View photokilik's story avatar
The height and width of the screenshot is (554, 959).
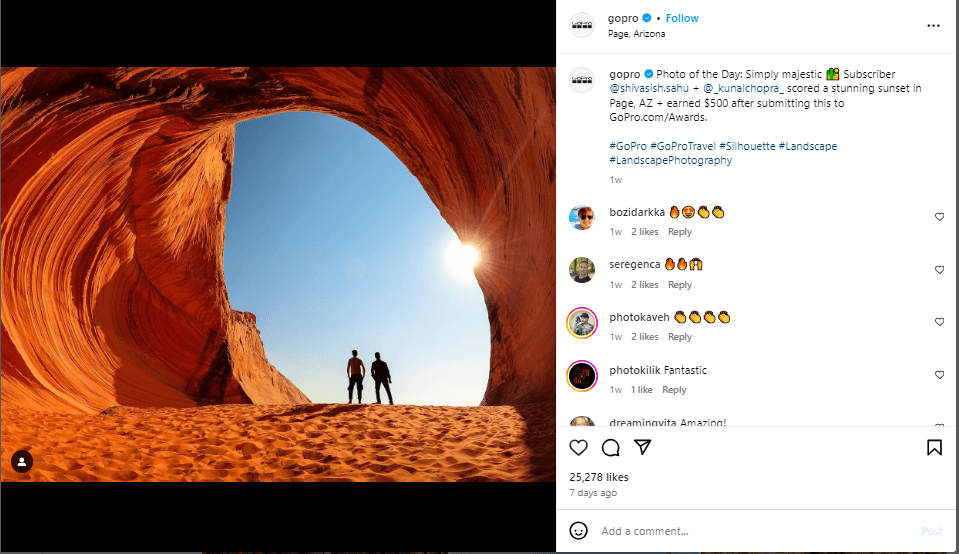(582, 375)
